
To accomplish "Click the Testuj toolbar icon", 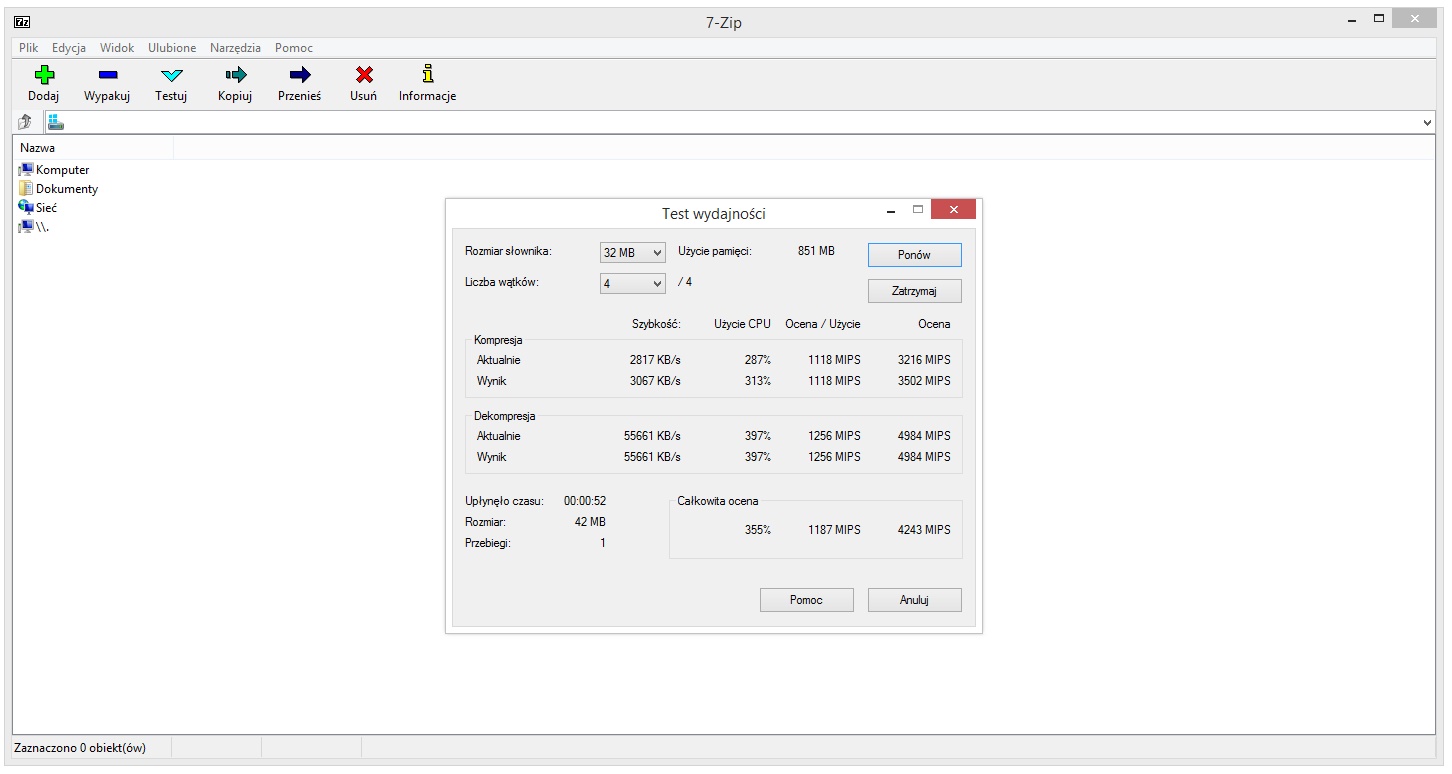I will point(171,75).
